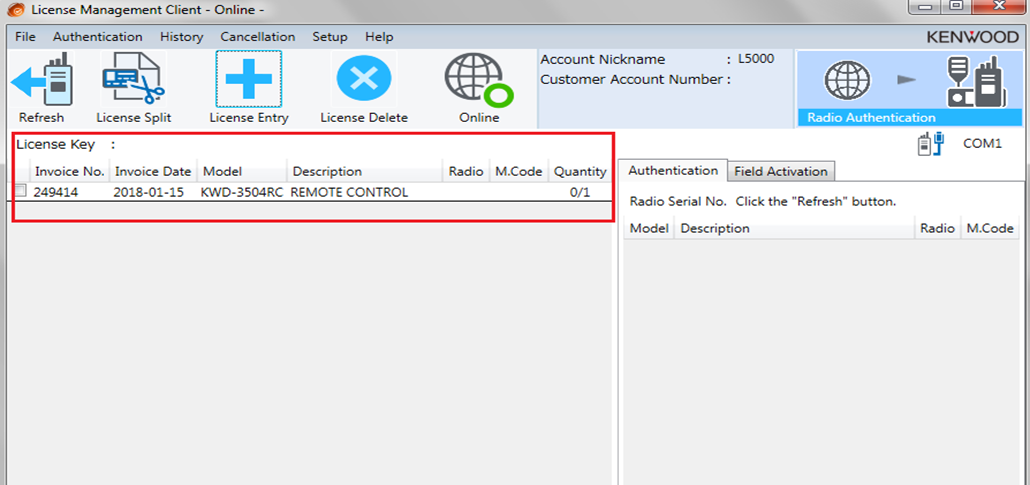This screenshot has height=485, width=1030.
Task: Sort by Quantity column header
Action: [x=580, y=172]
